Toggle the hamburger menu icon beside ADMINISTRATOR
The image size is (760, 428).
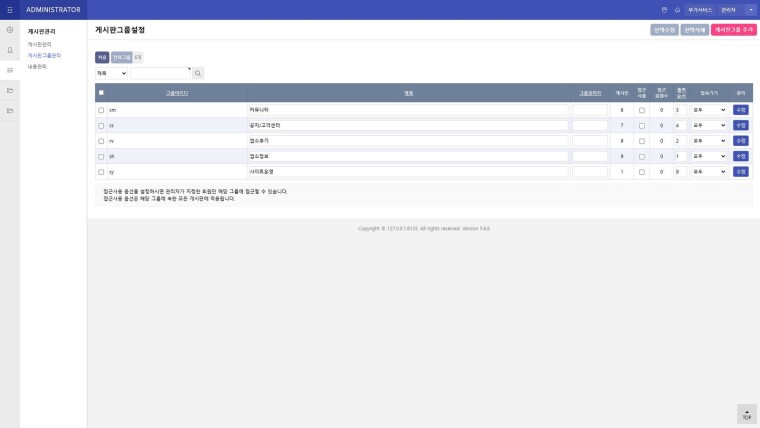[10, 10]
